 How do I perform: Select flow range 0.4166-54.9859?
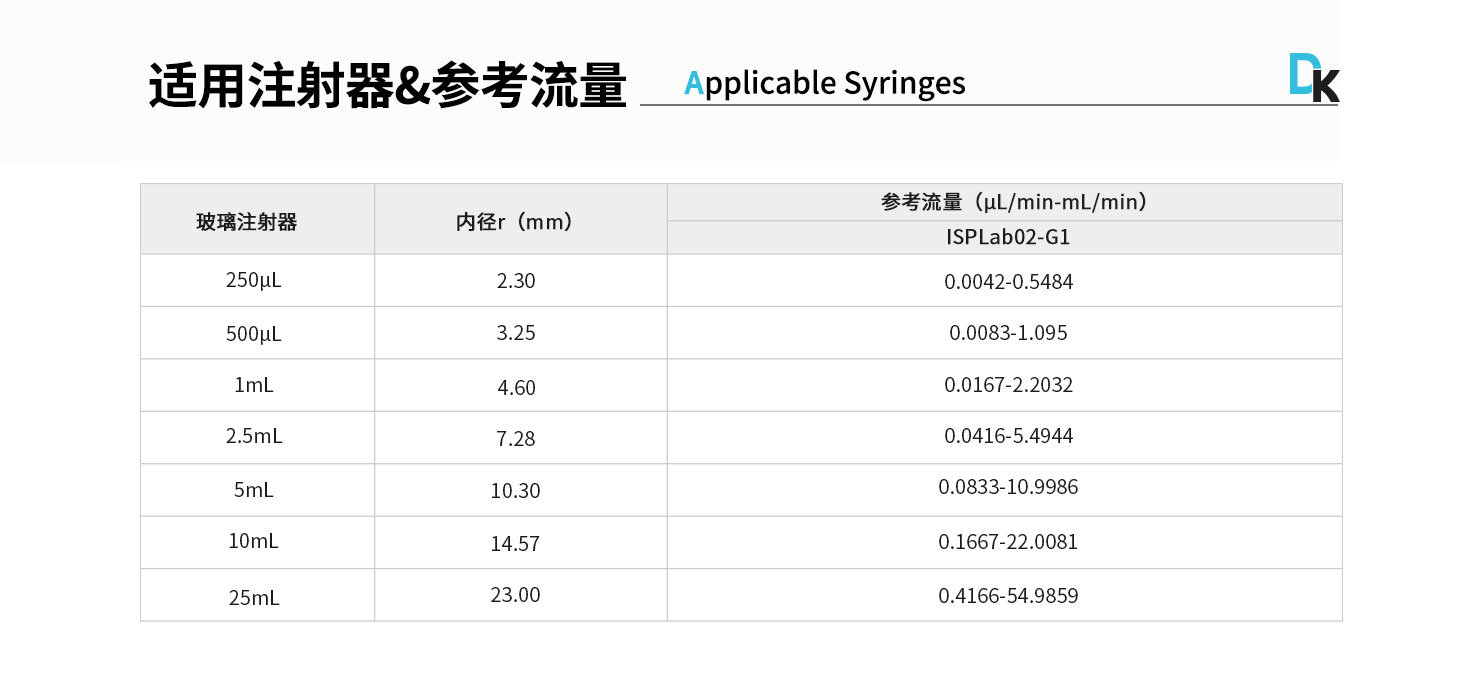point(1008,596)
